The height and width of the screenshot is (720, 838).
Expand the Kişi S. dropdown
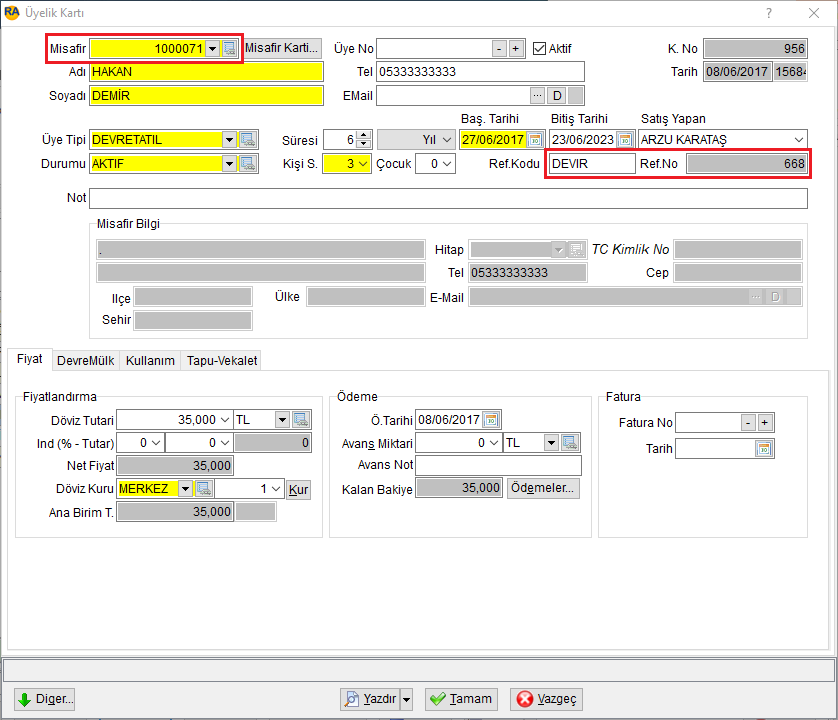tap(363, 164)
